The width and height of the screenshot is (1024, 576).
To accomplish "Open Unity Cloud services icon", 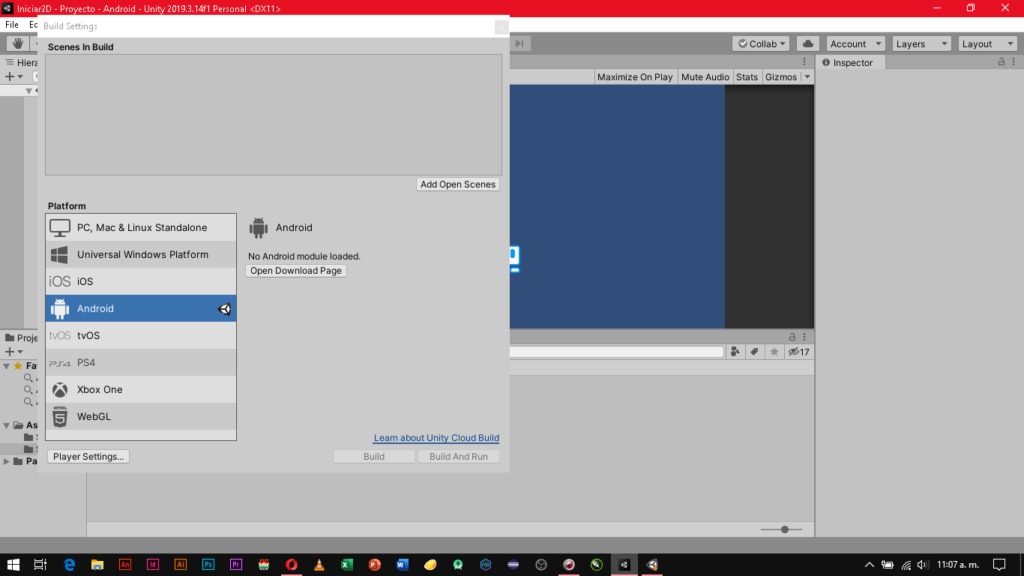I will (x=808, y=44).
